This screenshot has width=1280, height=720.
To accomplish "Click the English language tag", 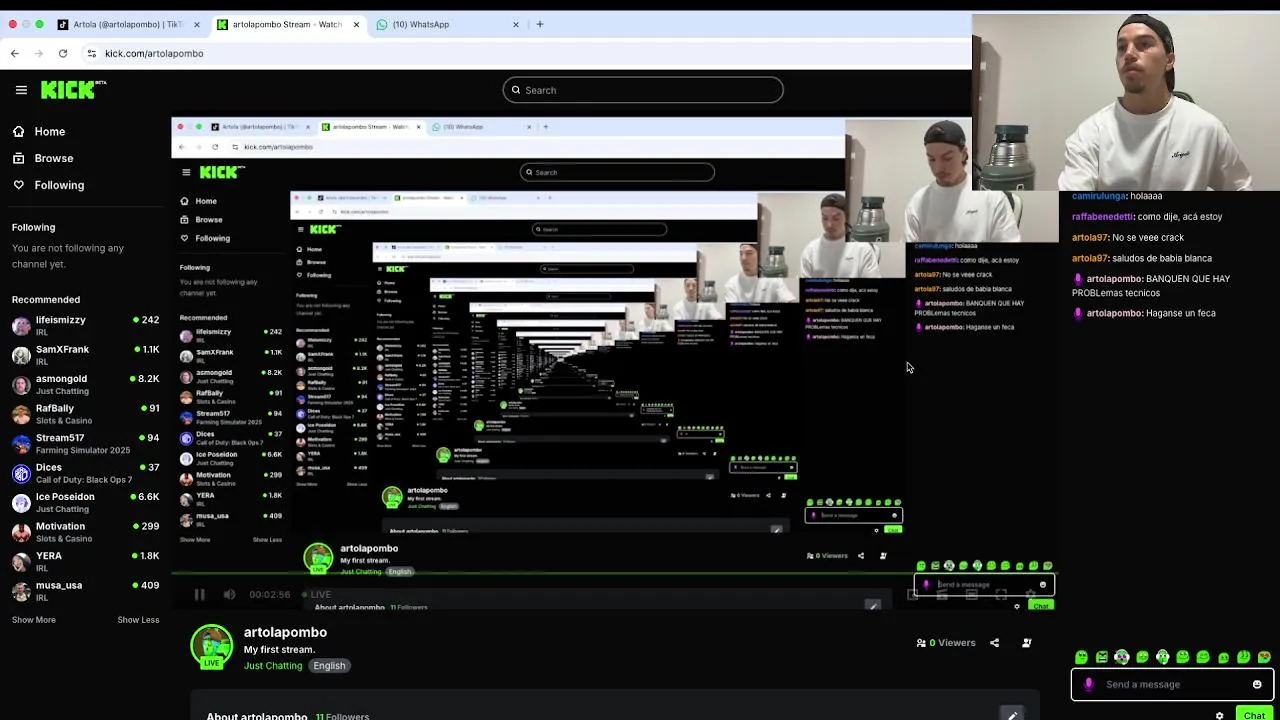I will tap(329, 666).
